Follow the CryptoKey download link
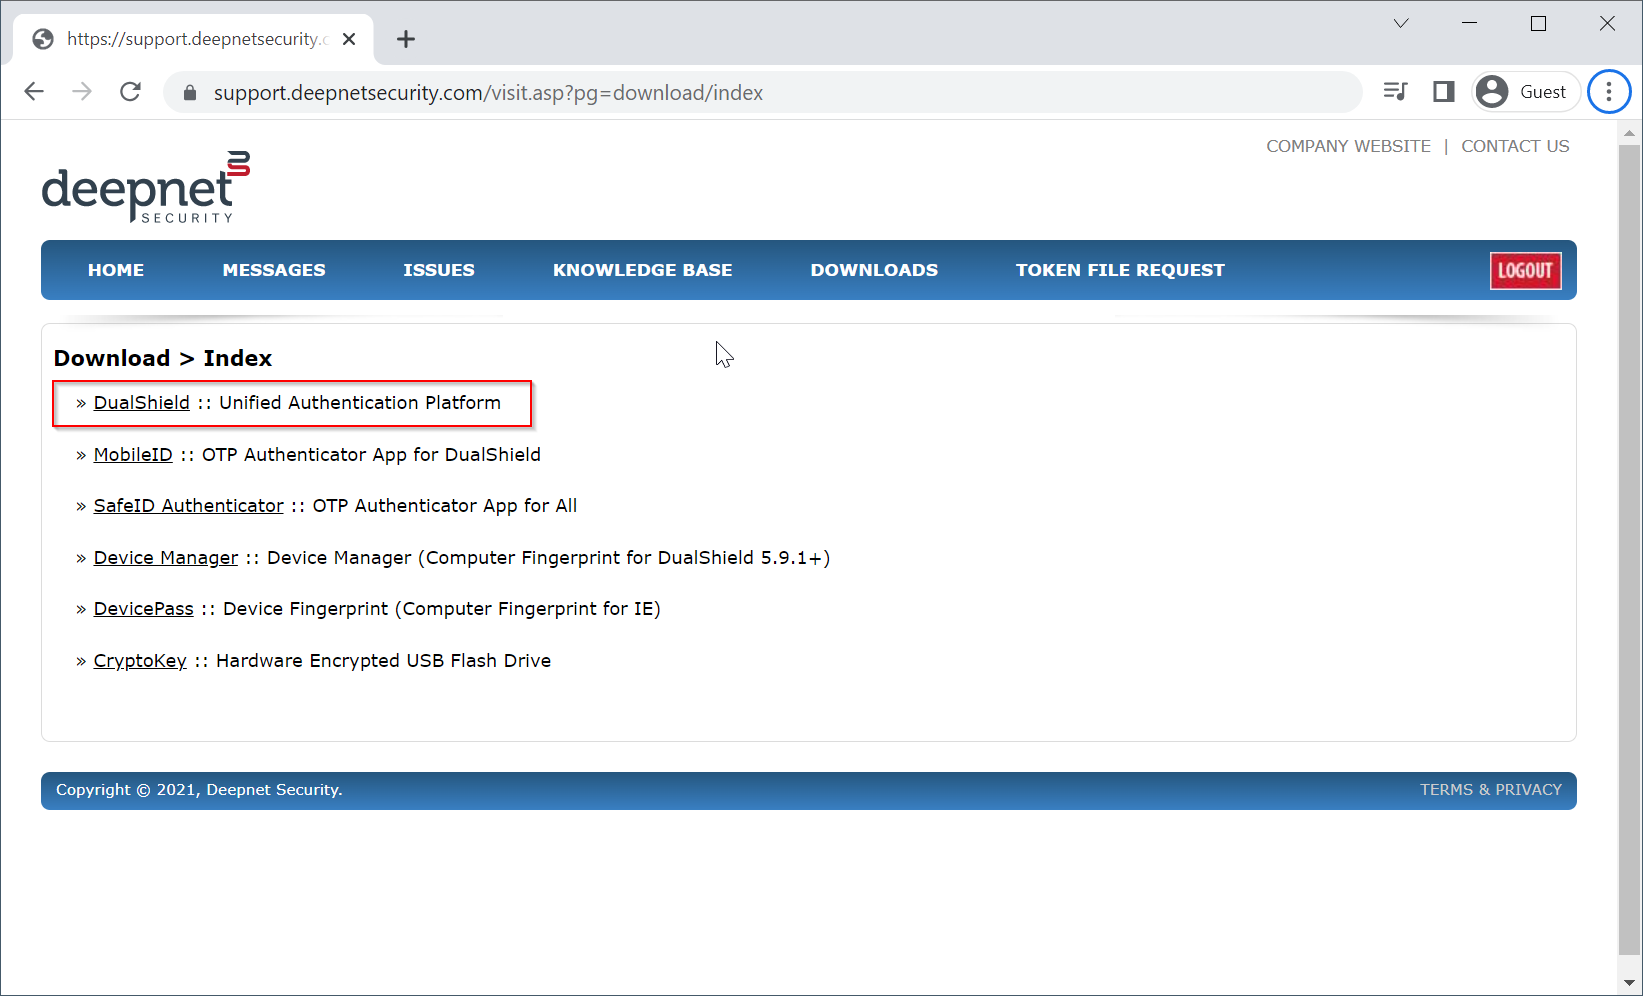The width and height of the screenshot is (1643, 996). [x=140, y=661]
